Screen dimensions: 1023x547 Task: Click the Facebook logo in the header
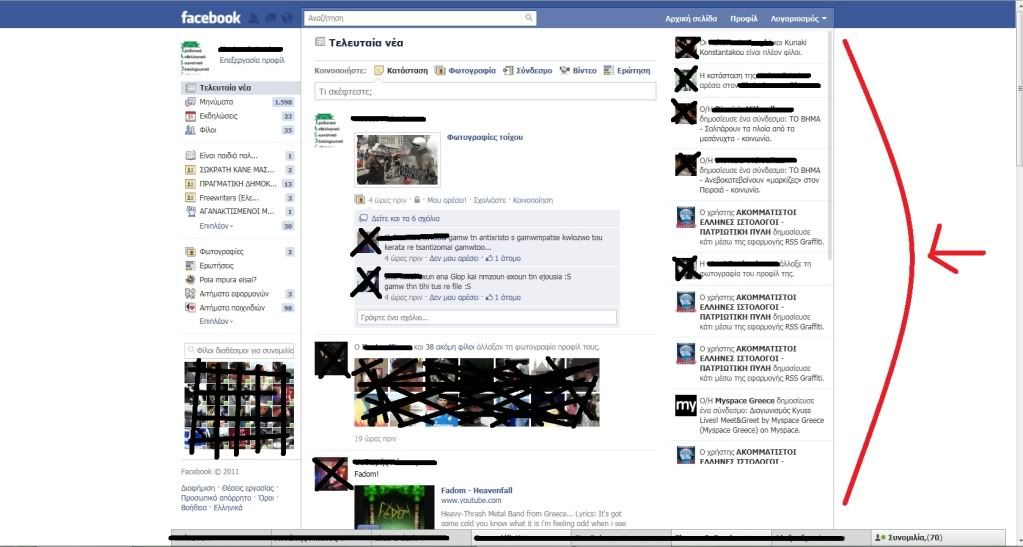(210, 18)
